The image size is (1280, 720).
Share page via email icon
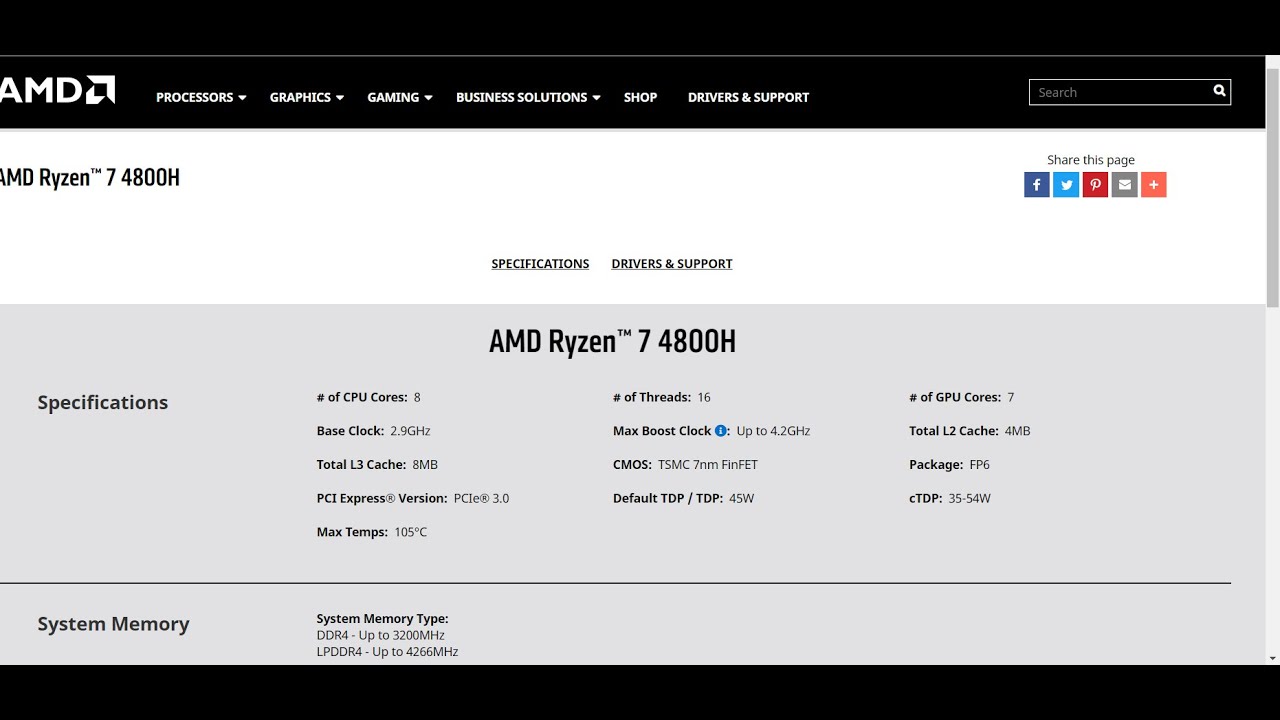coord(1125,185)
